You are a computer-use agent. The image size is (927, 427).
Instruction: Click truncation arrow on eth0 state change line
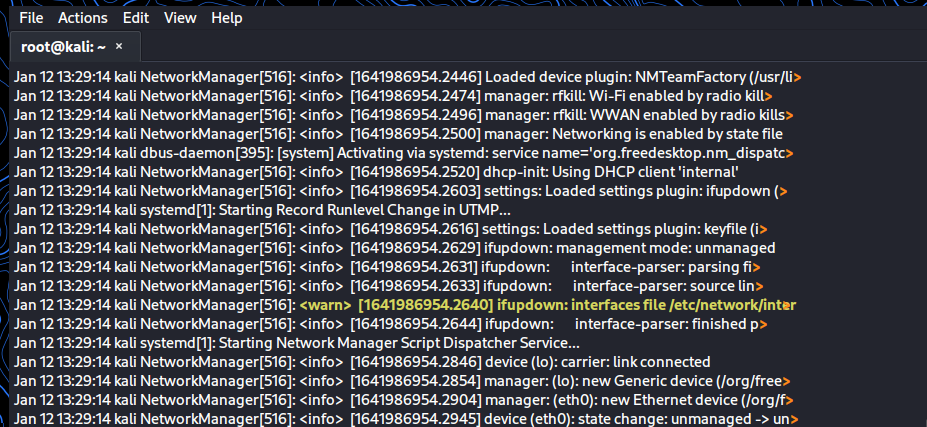(x=795, y=419)
